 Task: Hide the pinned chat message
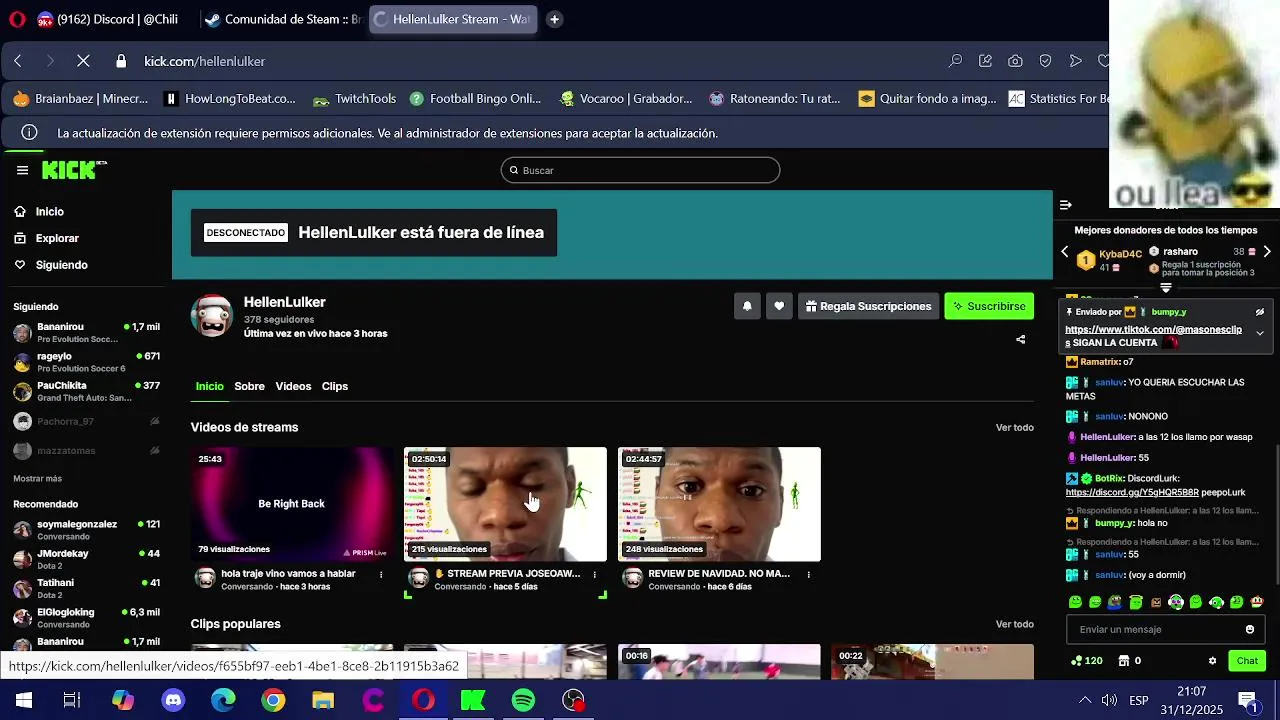pos(1260,312)
